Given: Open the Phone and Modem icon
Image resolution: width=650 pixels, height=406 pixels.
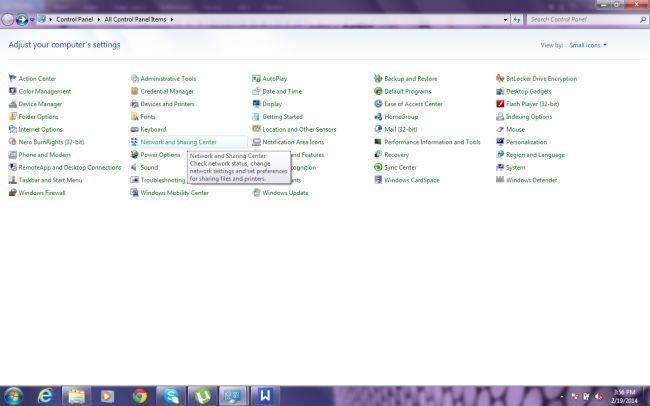Looking at the screenshot, I should click(x=12, y=155).
